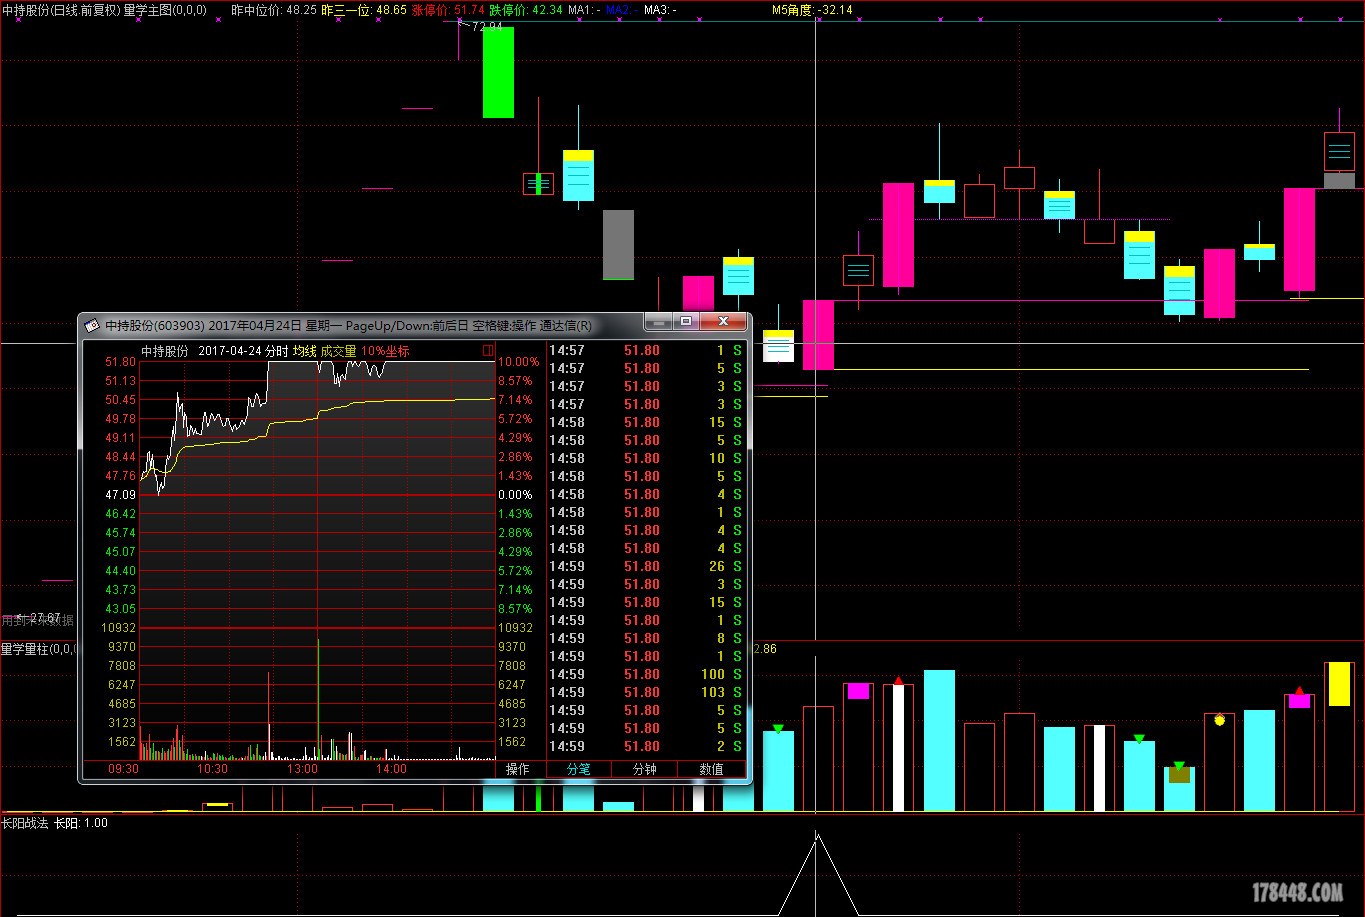Select the 14:59 trade row with volume 26

point(646,566)
